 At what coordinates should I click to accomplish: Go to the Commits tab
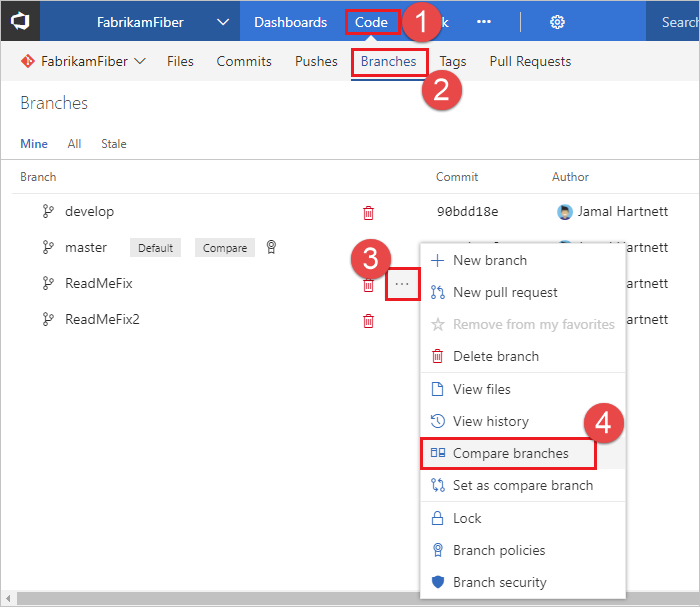pos(244,61)
